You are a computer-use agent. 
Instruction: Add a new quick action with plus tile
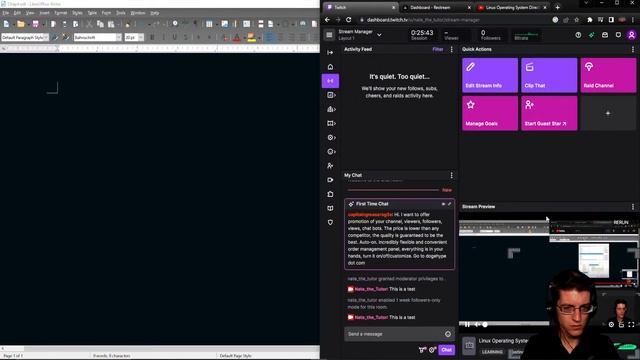[x=608, y=113]
